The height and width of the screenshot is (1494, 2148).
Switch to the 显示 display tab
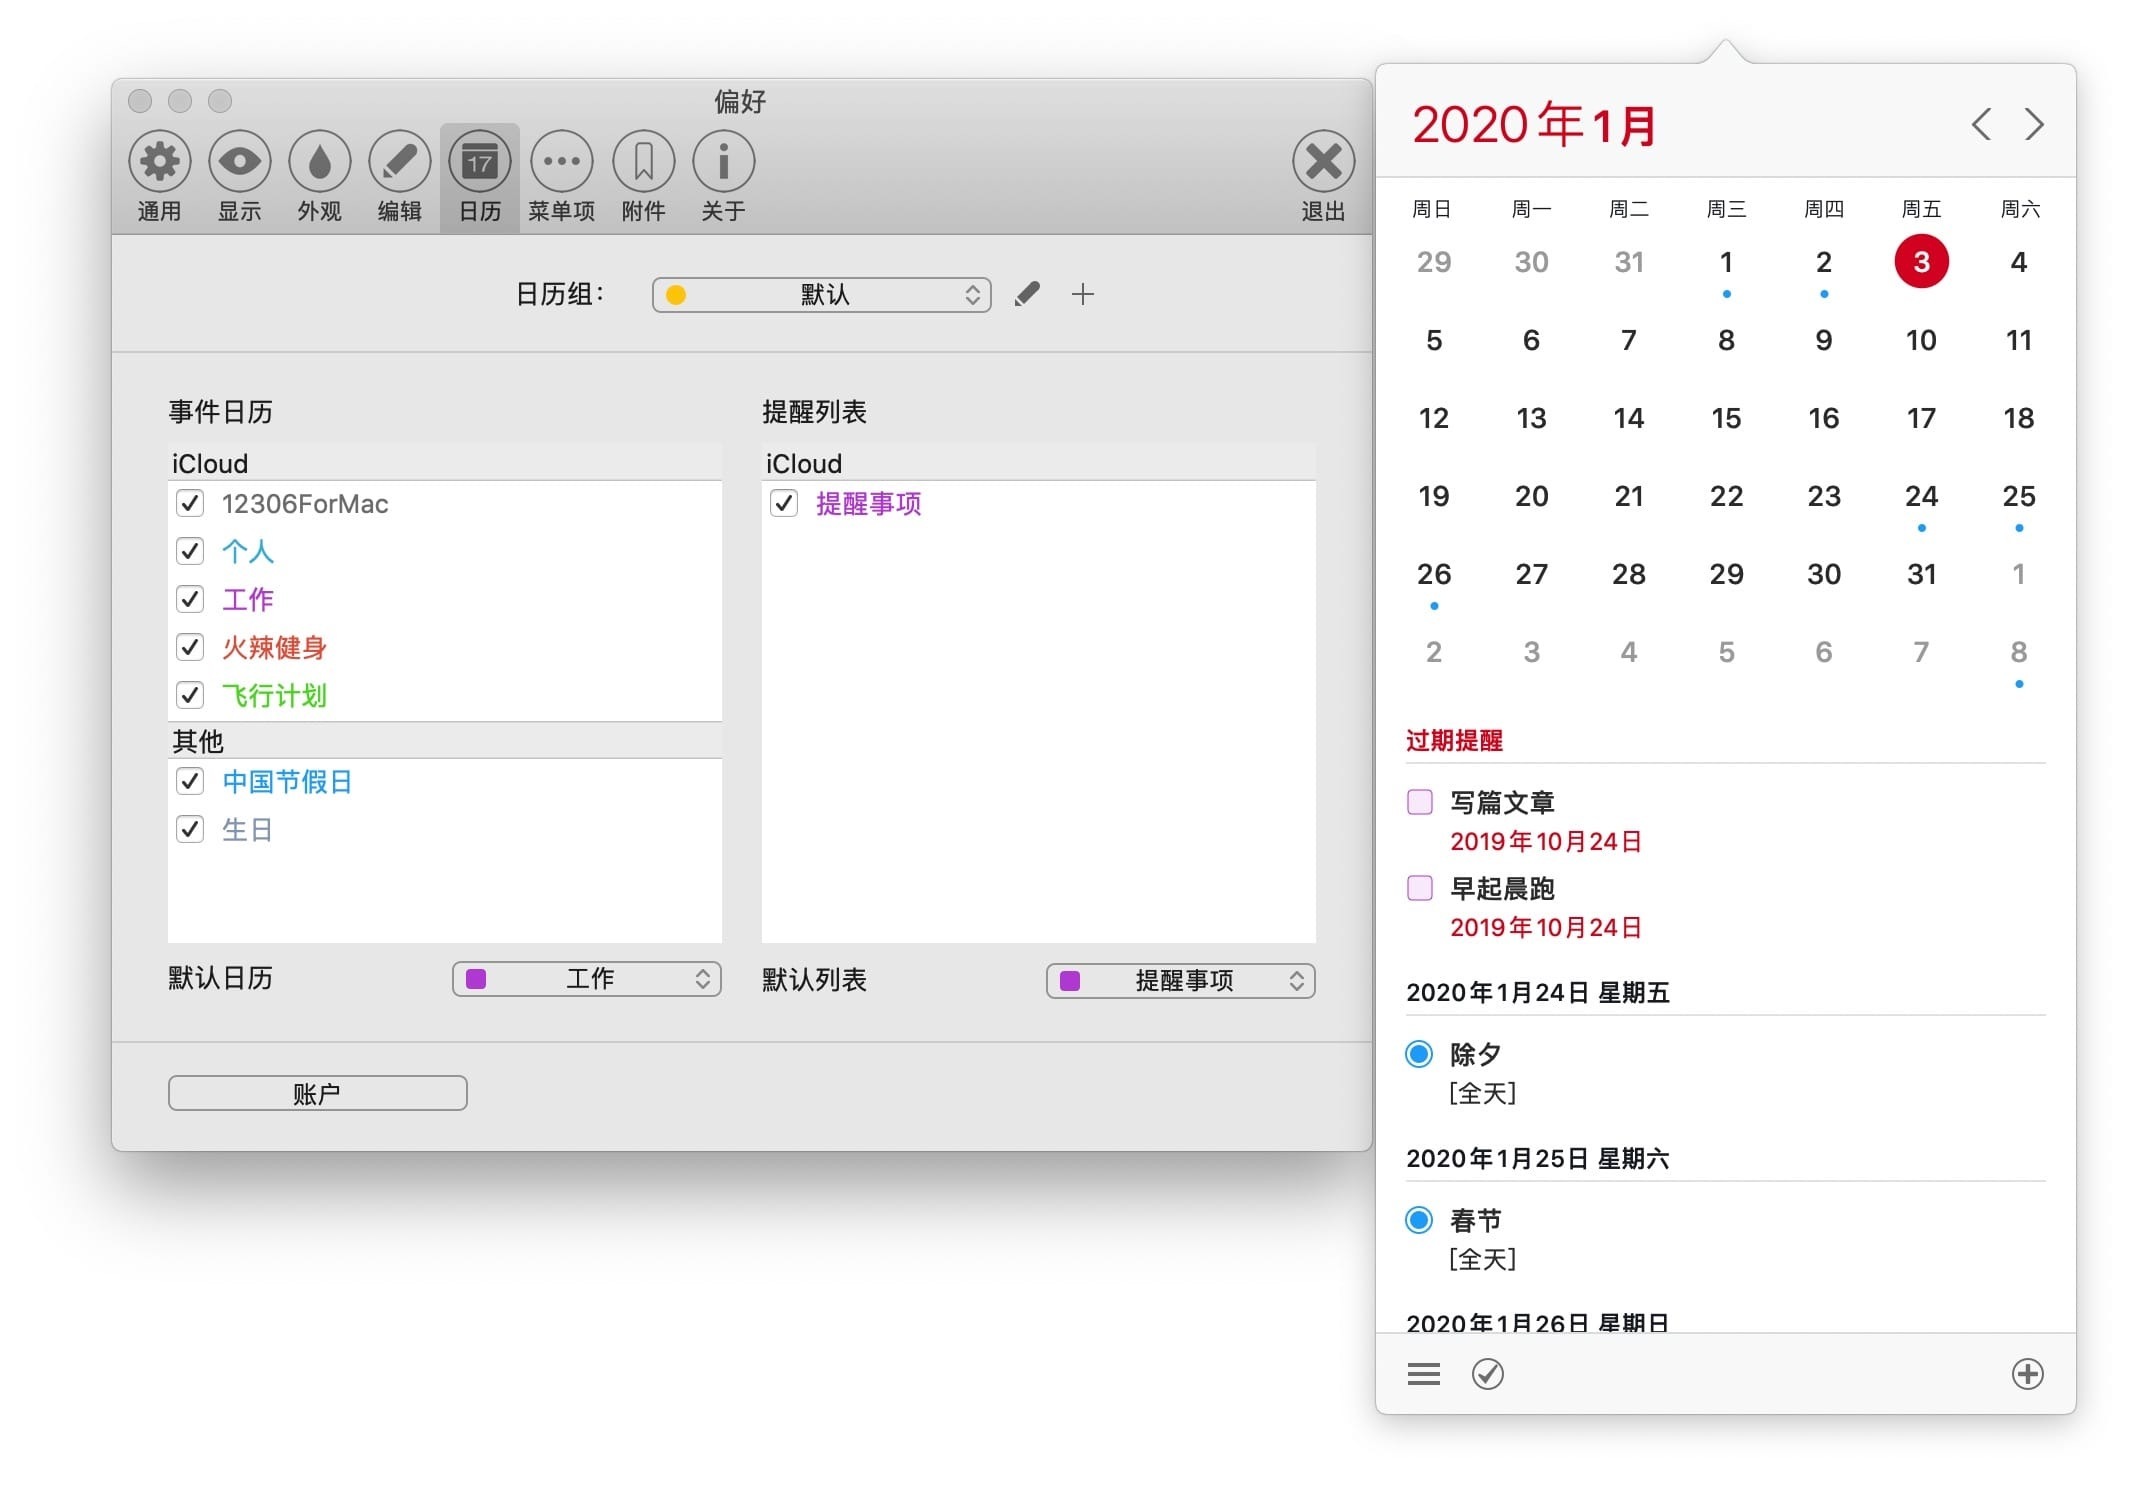[x=240, y=177]
